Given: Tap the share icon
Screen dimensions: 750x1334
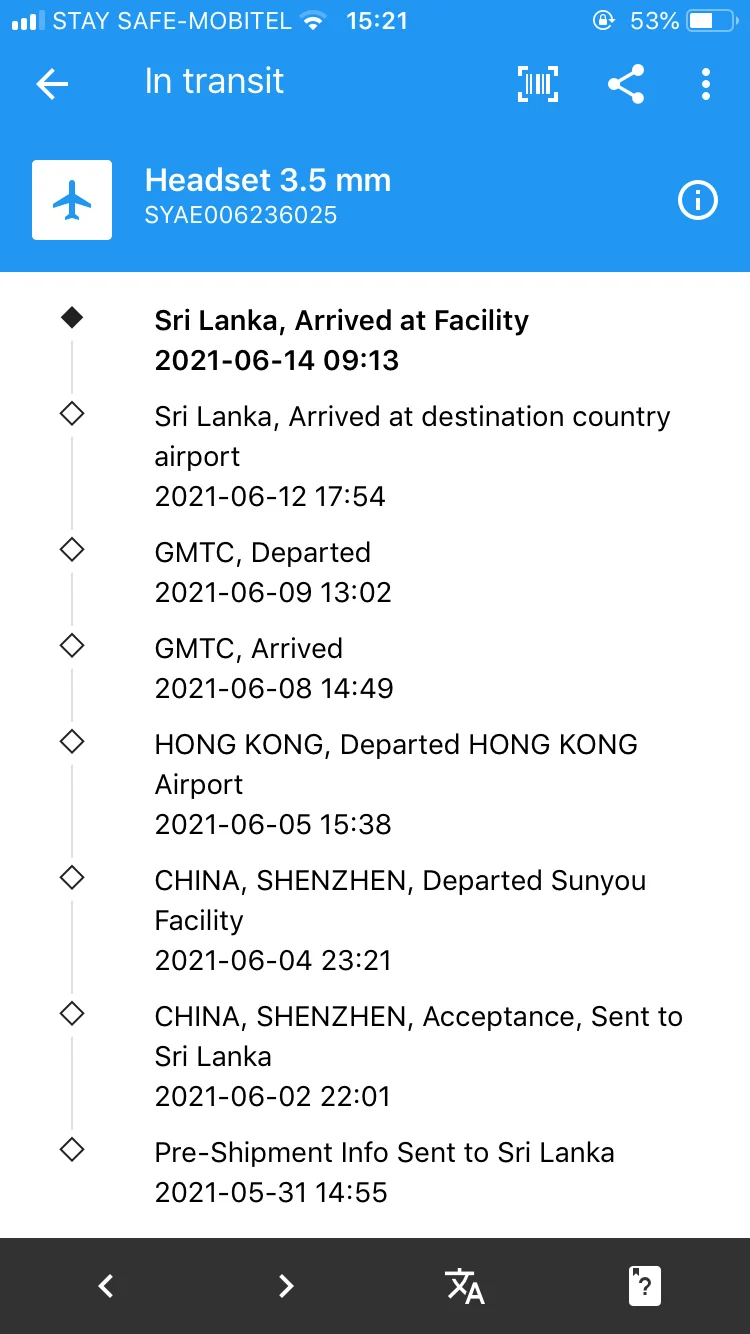Looking at the screenshot, I should (626, 84).
